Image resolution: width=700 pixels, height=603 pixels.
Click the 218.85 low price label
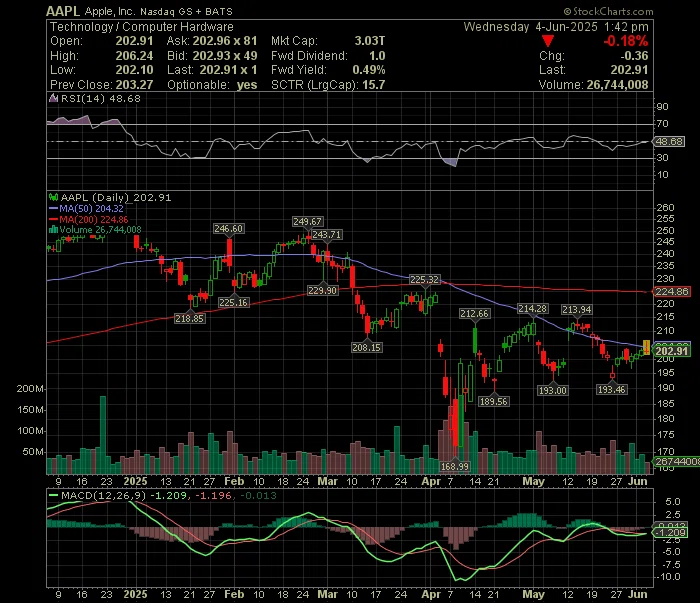pyautogui.click(x=190, y=318)
